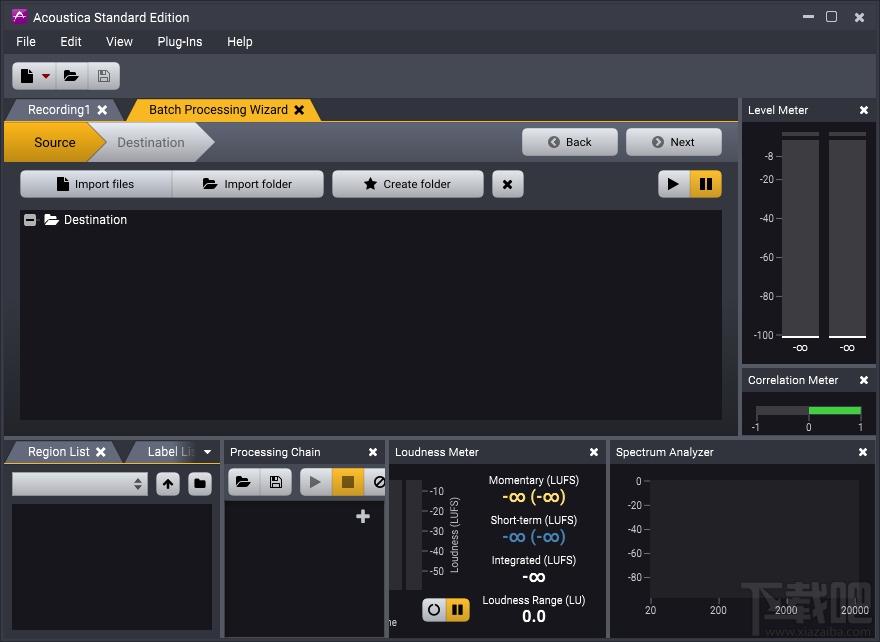Click Import files button
880x642 pixels.
[x=96, y=184]
